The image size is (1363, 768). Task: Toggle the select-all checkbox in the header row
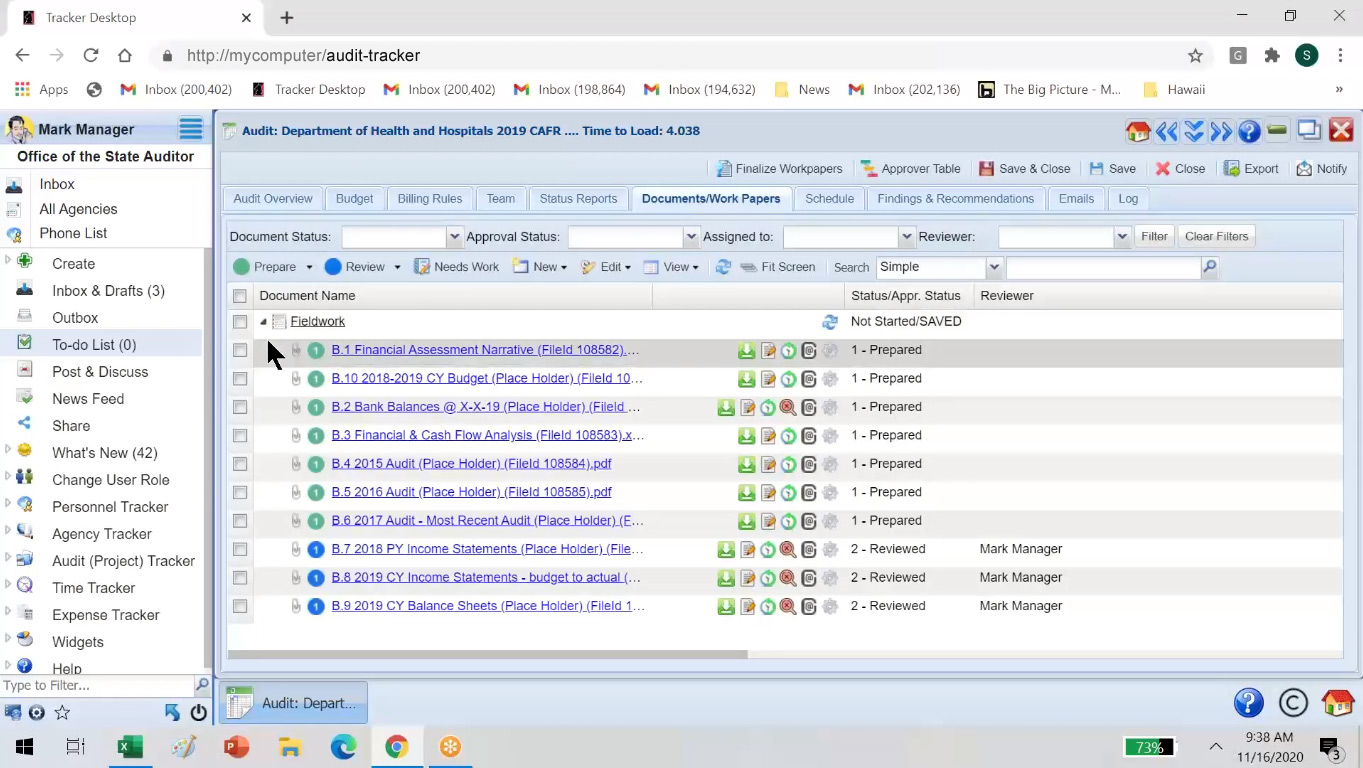(240, 296)
